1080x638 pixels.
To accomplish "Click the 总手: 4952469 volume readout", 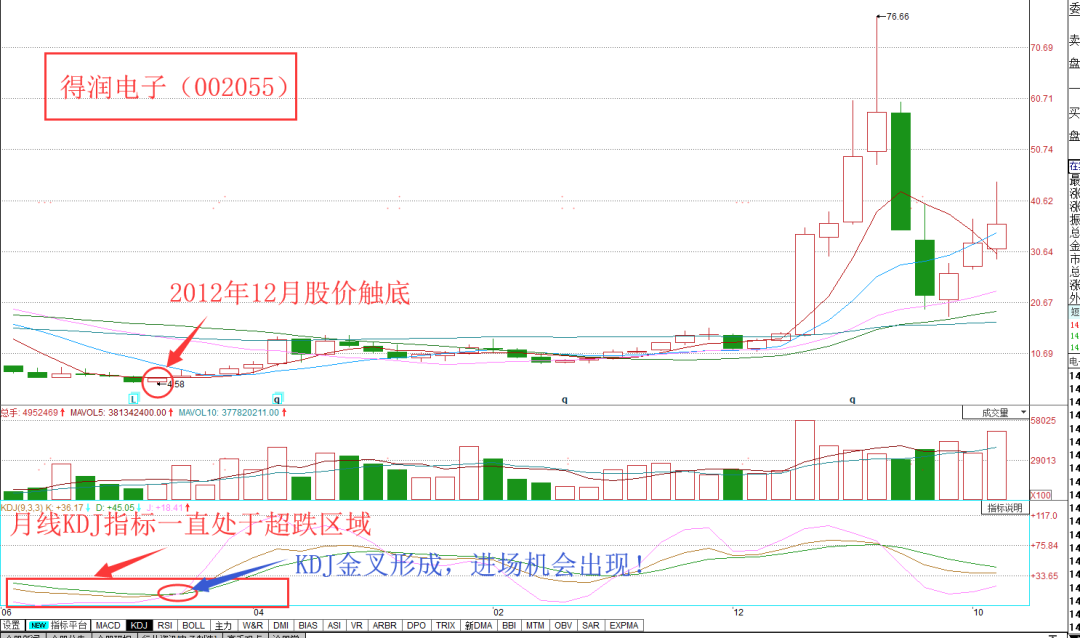I will click(x=33, y=413).
